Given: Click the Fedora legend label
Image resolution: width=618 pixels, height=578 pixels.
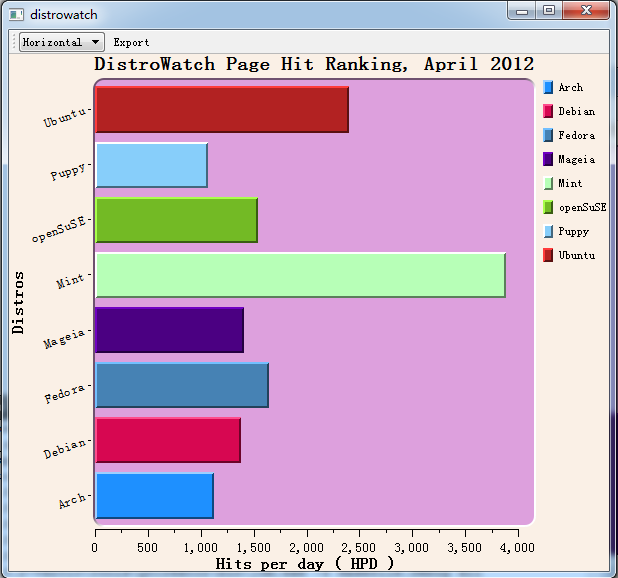Looking at the screenshot, I should pyautogui.click(x=577, y=136).
